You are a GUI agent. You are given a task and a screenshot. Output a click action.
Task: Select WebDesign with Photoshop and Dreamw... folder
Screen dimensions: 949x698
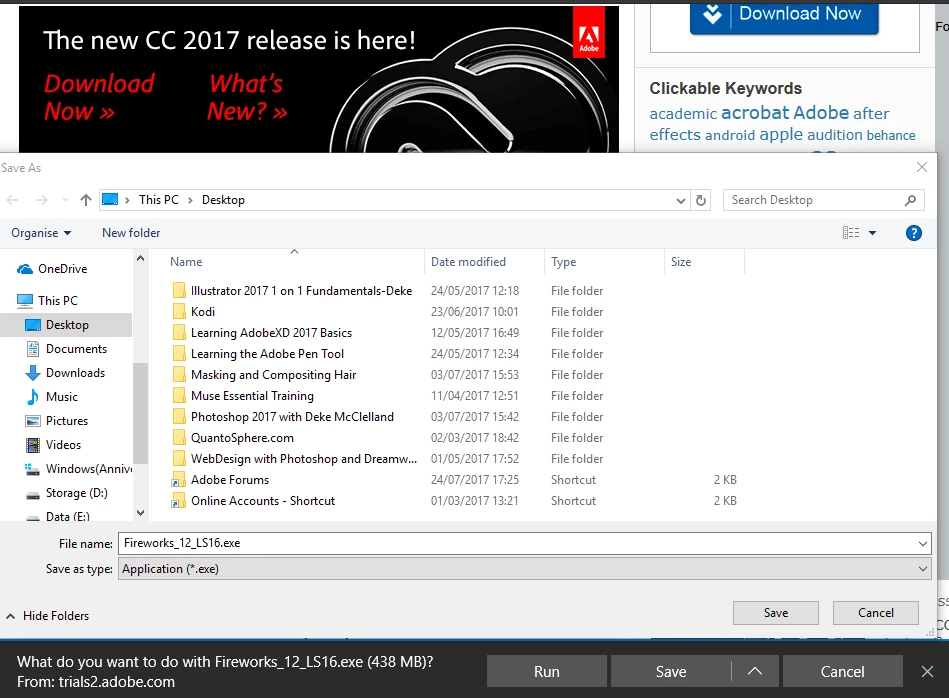pos(304,459)
